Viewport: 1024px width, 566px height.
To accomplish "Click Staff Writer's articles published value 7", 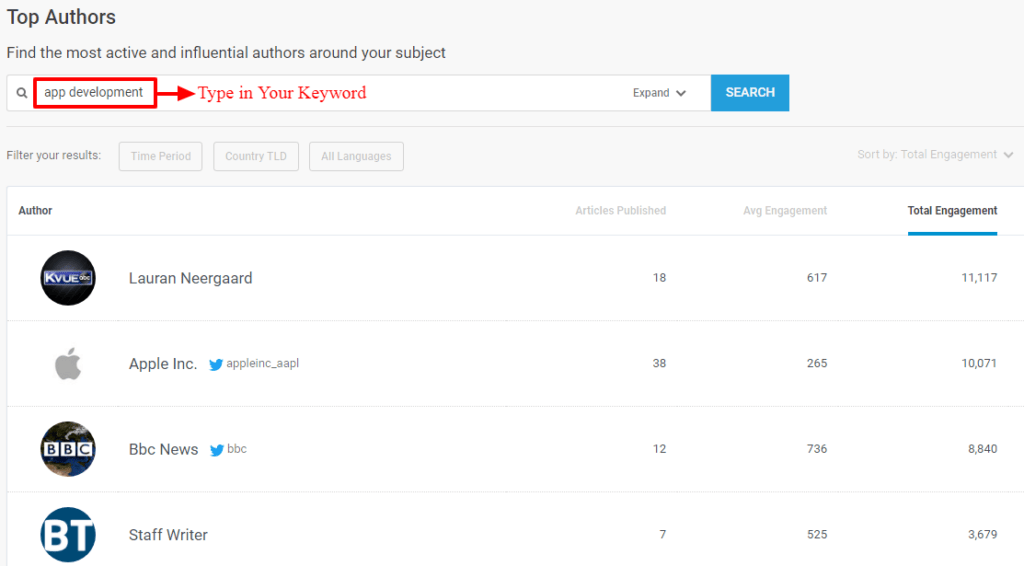I will (x=662, y=534).
